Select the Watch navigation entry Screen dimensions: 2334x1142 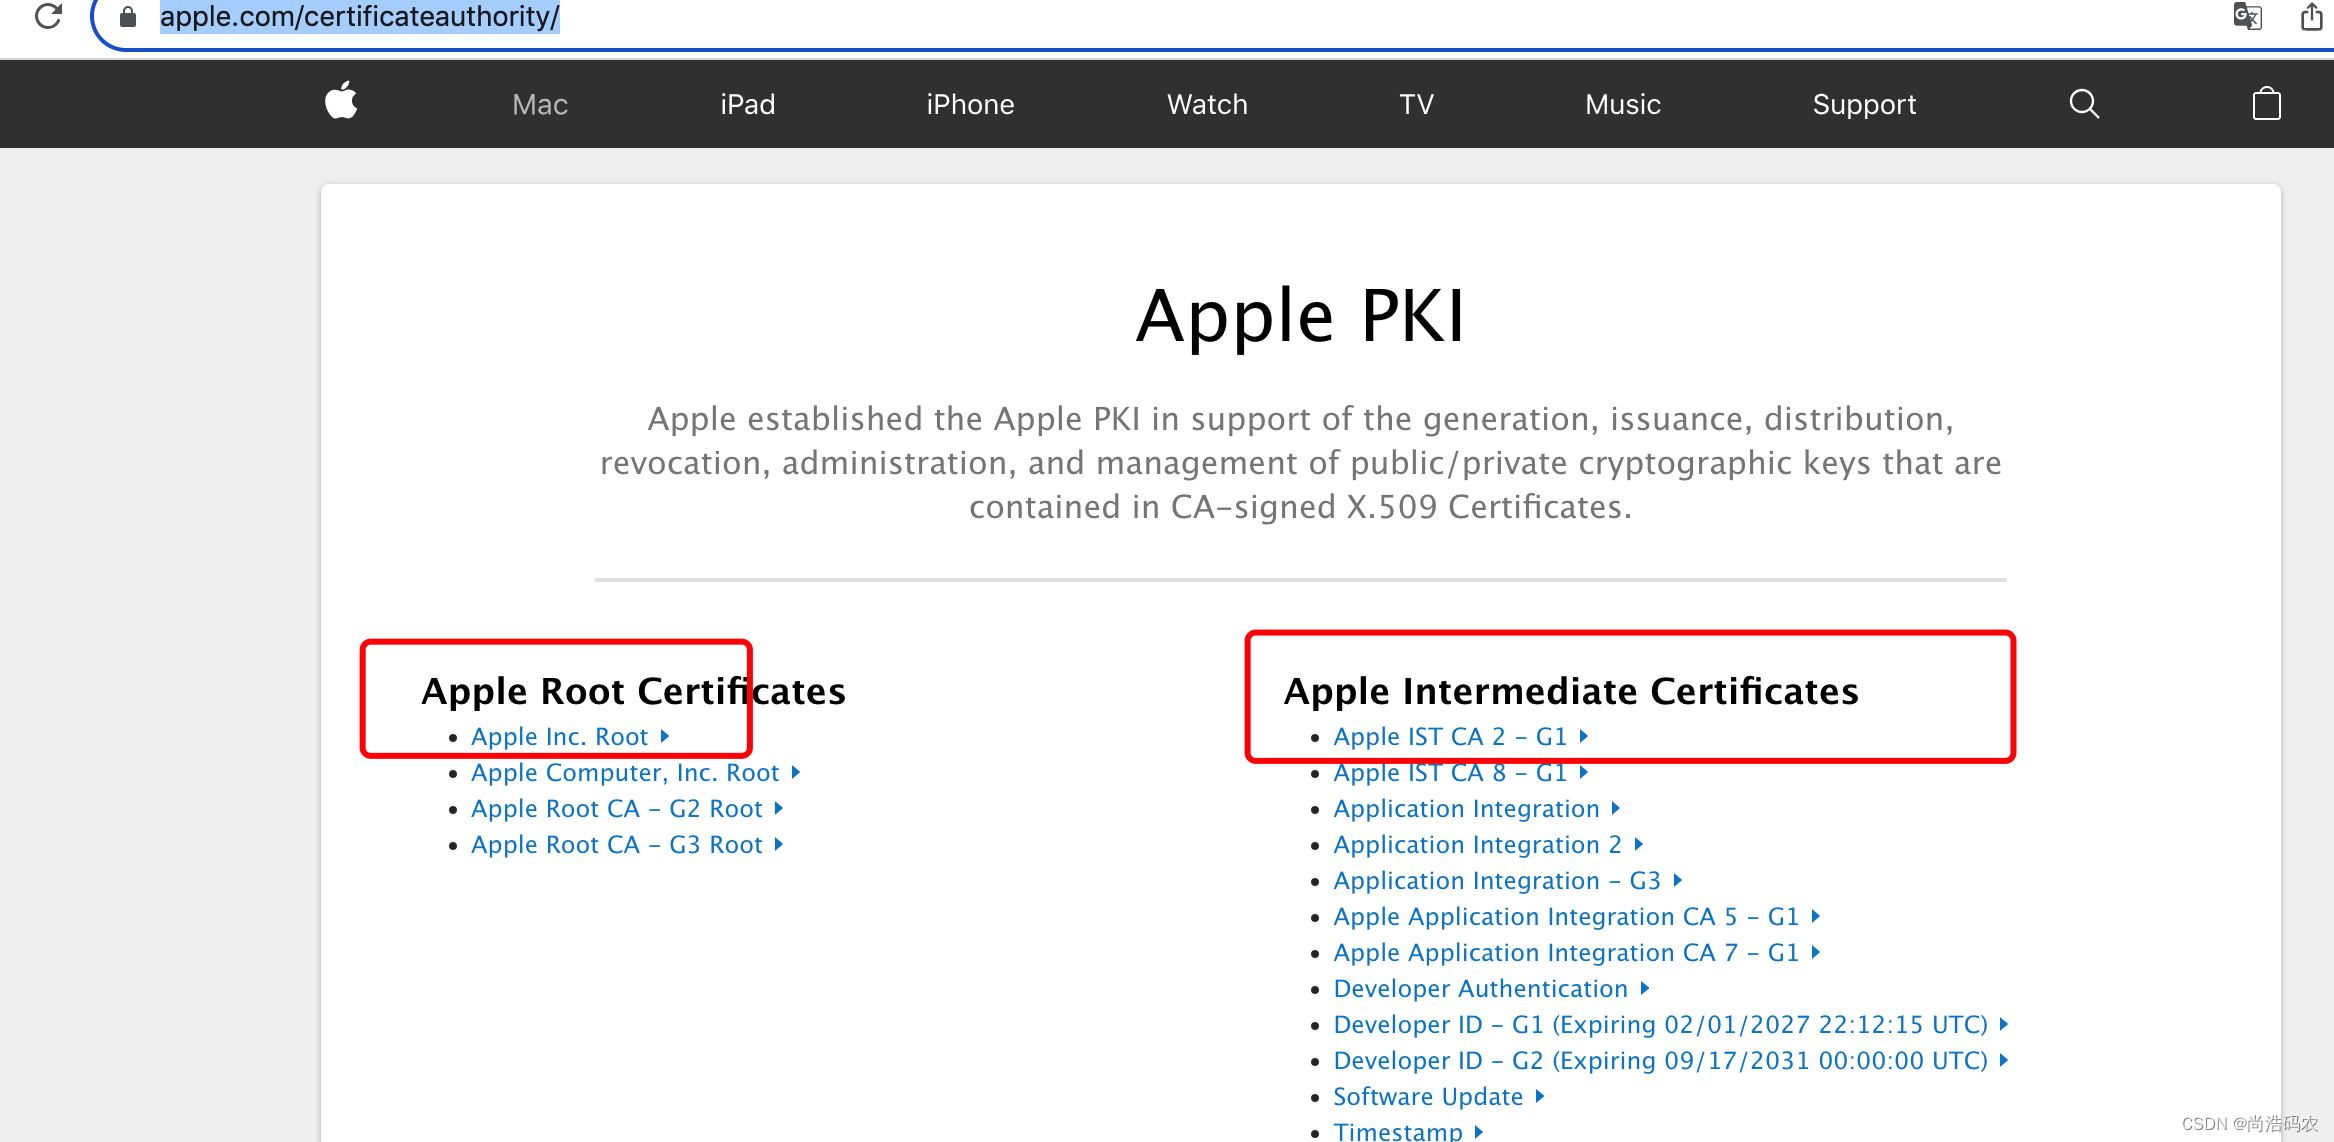point(1206,103)
